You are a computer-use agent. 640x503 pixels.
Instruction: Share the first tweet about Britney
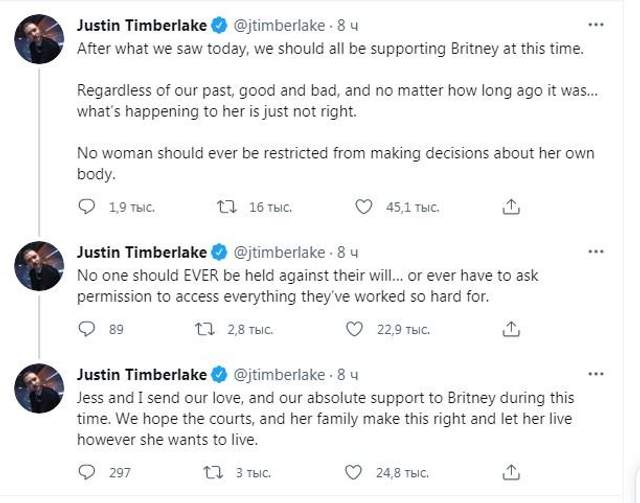click(510, 207)
